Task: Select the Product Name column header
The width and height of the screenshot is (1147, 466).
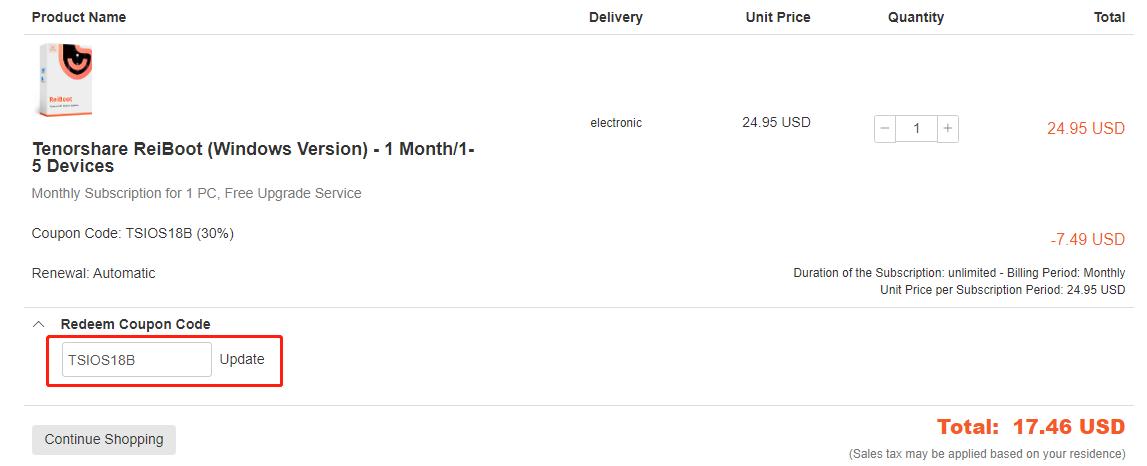Action: pyautogui.click(x=79, y=17)
